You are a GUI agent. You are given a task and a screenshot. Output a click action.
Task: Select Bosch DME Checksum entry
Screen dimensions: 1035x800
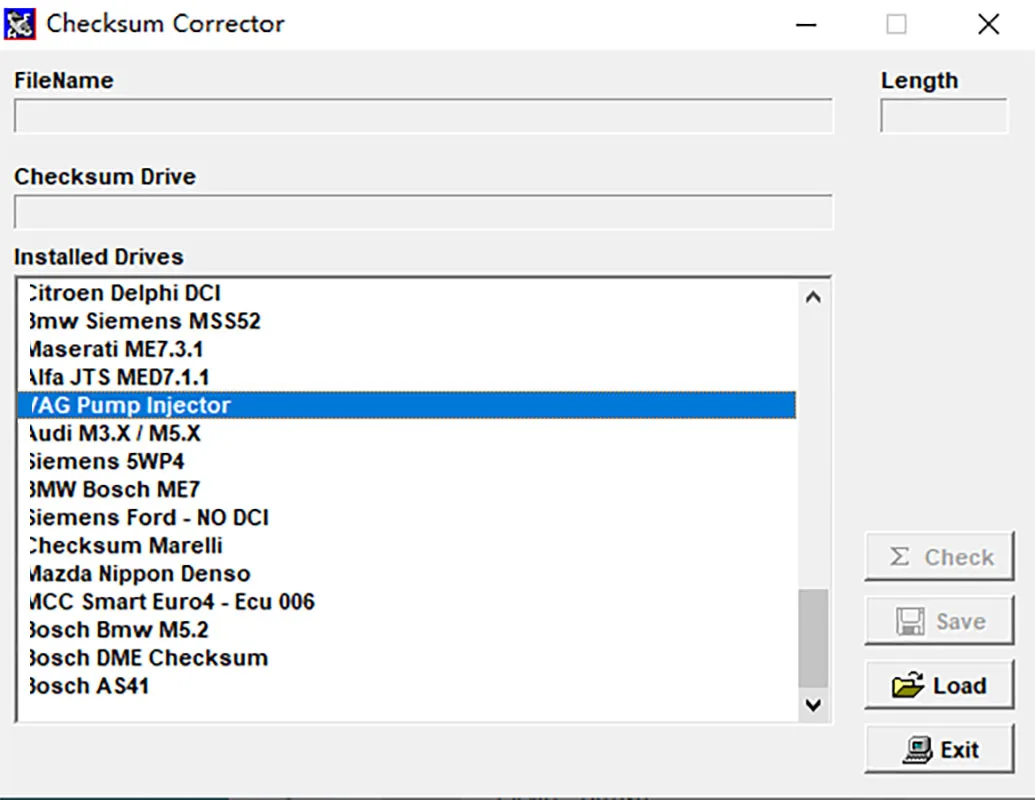click(407, 657)
